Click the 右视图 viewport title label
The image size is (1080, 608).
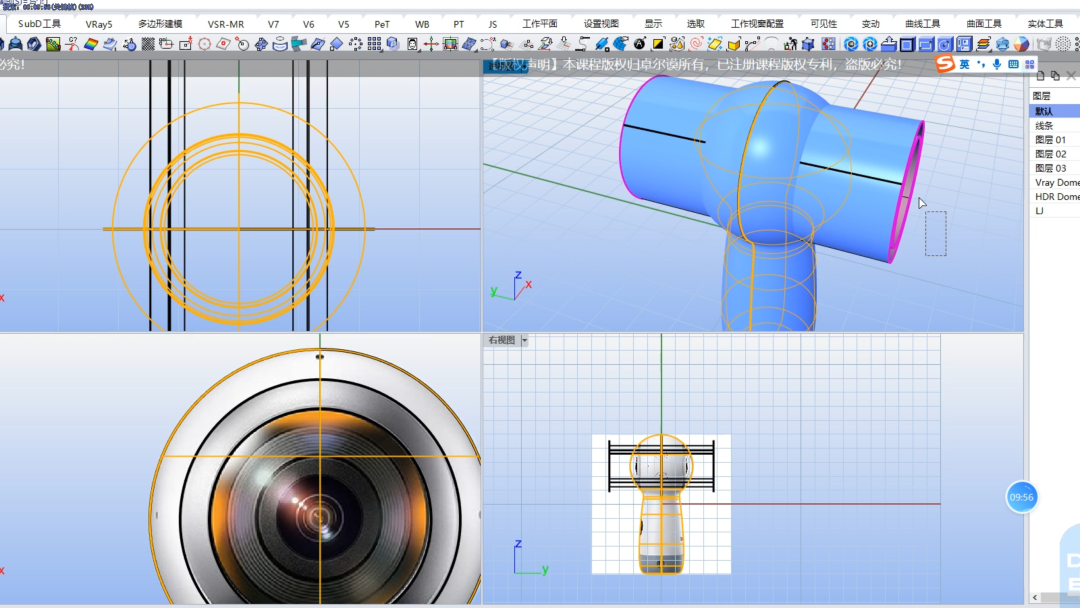[501, 340]
